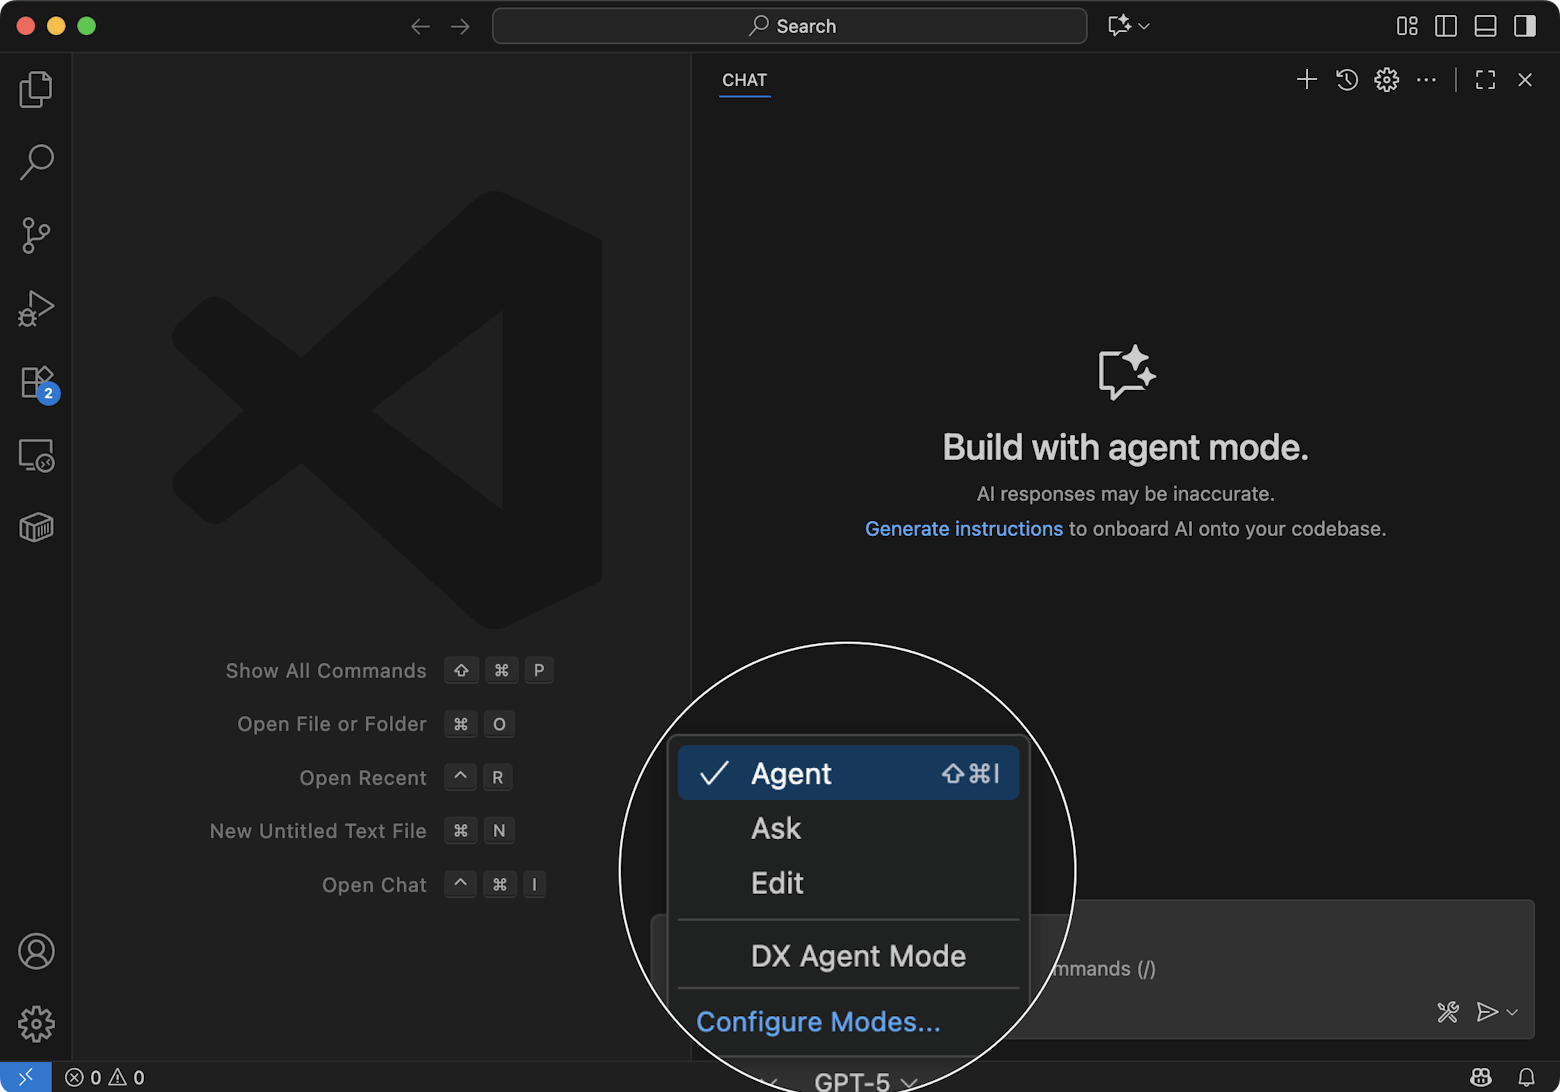Close the chat panel
This screenshot has width=1560, height=1092.
(1525, 80)
